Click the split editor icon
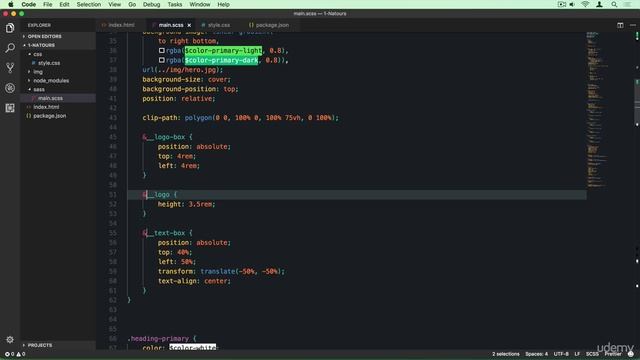The width and height of the screenshot is (640, 360). [620, 25]
